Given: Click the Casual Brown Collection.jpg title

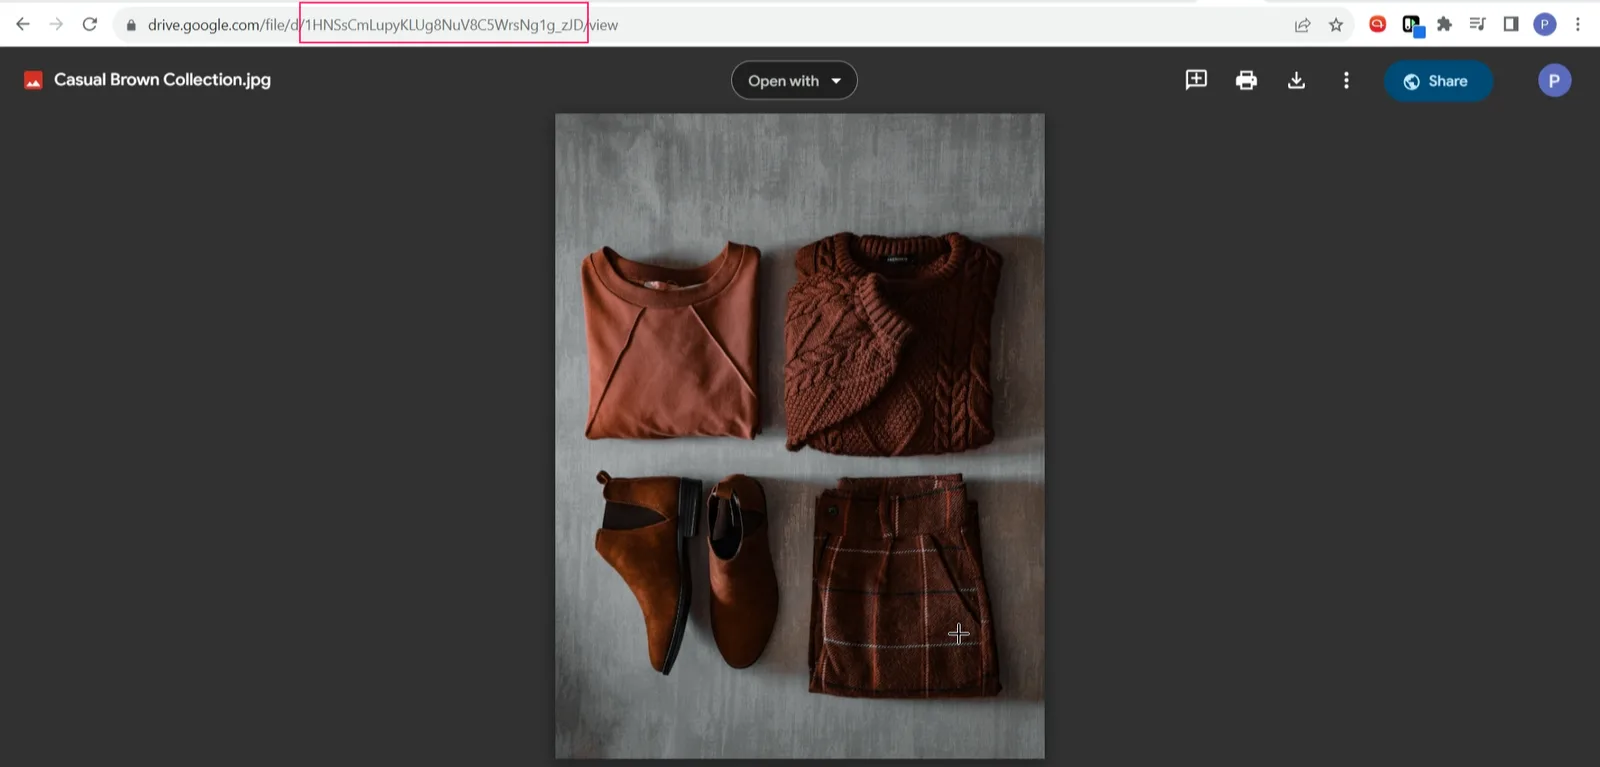Looking at the screenshot, I should tap(162, 80).
